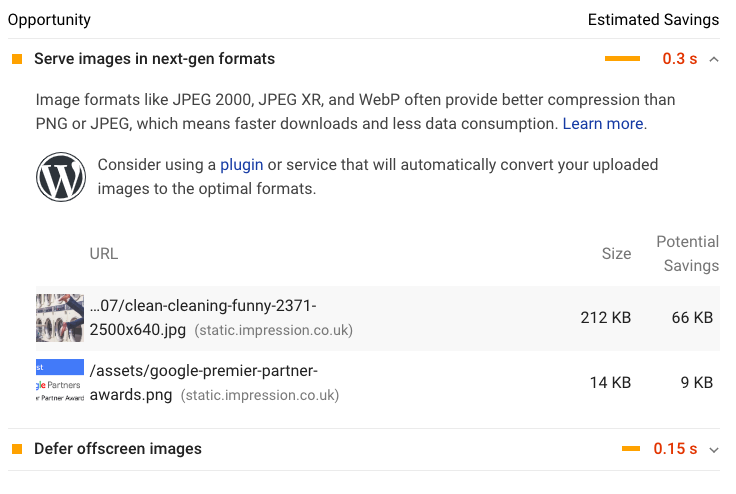736x494 pixels.
Task: Click the google-premier-partner-awards.png URL
Action: 204,382
